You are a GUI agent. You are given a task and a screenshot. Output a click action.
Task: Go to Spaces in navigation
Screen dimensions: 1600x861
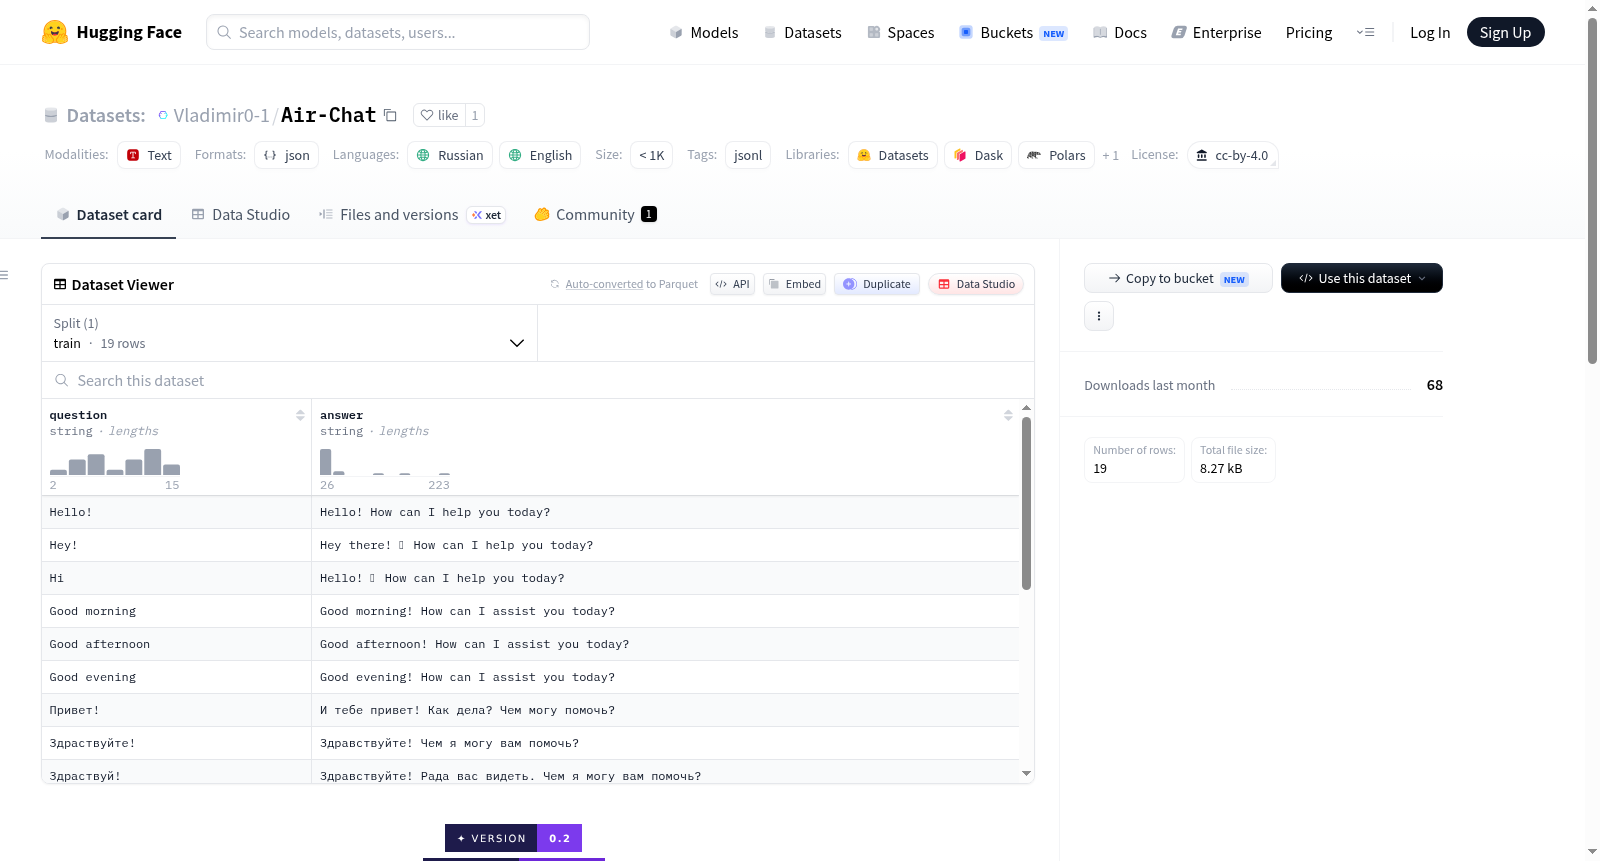click(x=900, y=32)
